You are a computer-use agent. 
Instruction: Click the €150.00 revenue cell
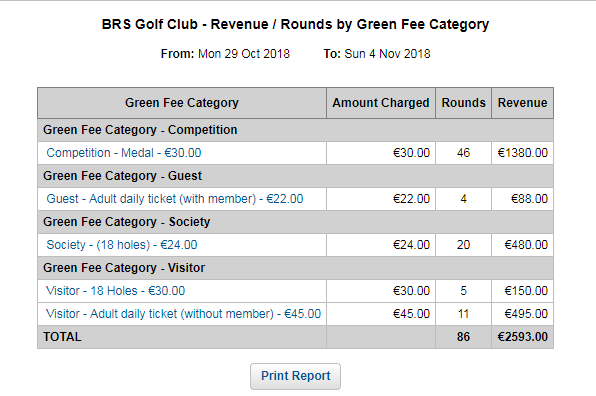click(523, 291)
